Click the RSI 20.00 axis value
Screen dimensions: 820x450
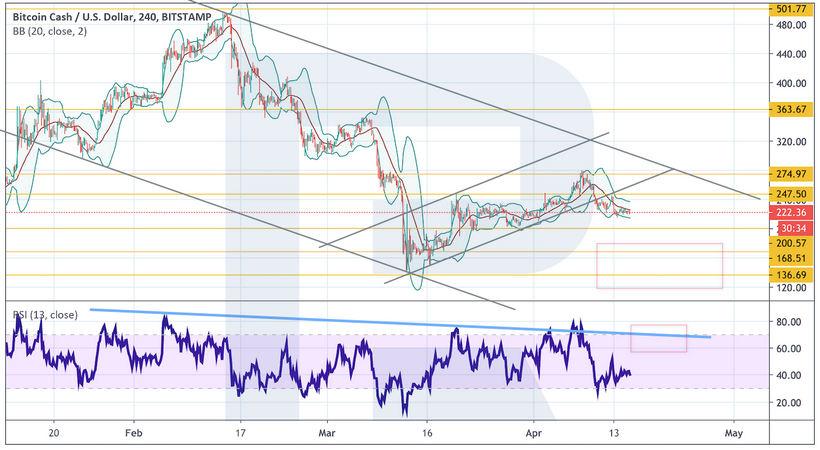coord(789,402)
